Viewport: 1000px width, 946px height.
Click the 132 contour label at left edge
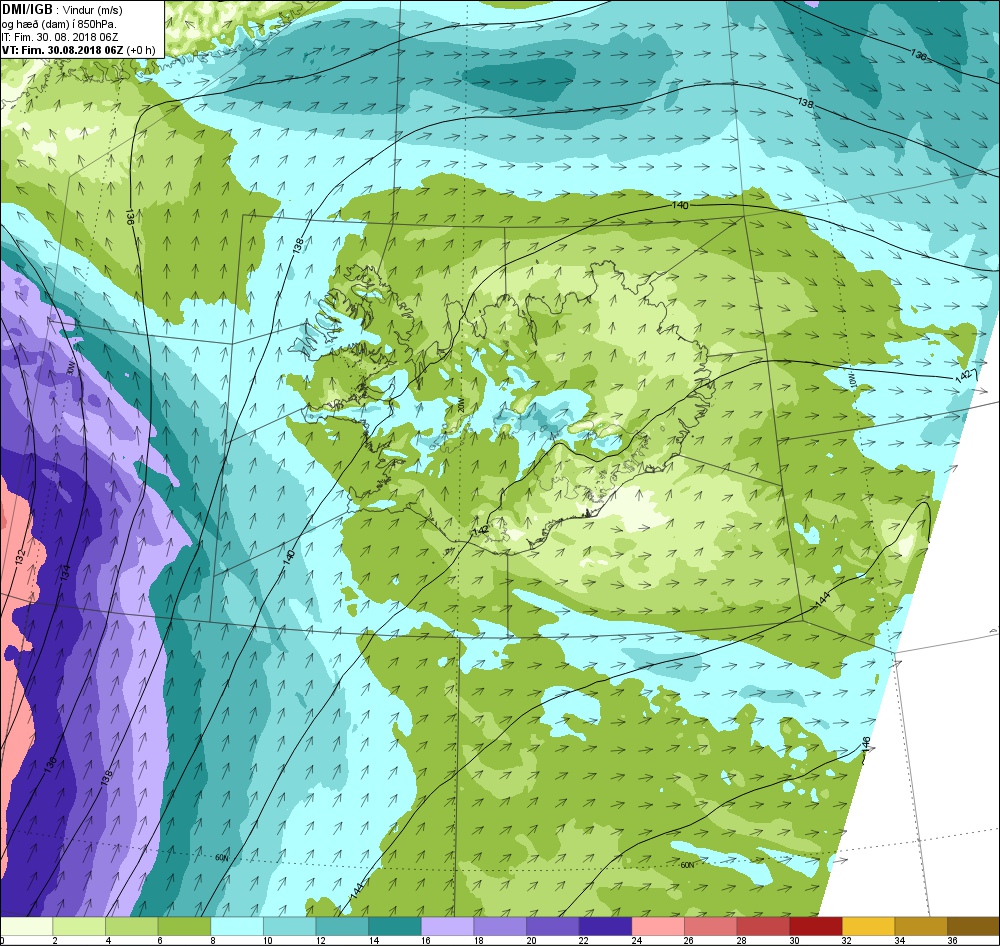(20, 557)
